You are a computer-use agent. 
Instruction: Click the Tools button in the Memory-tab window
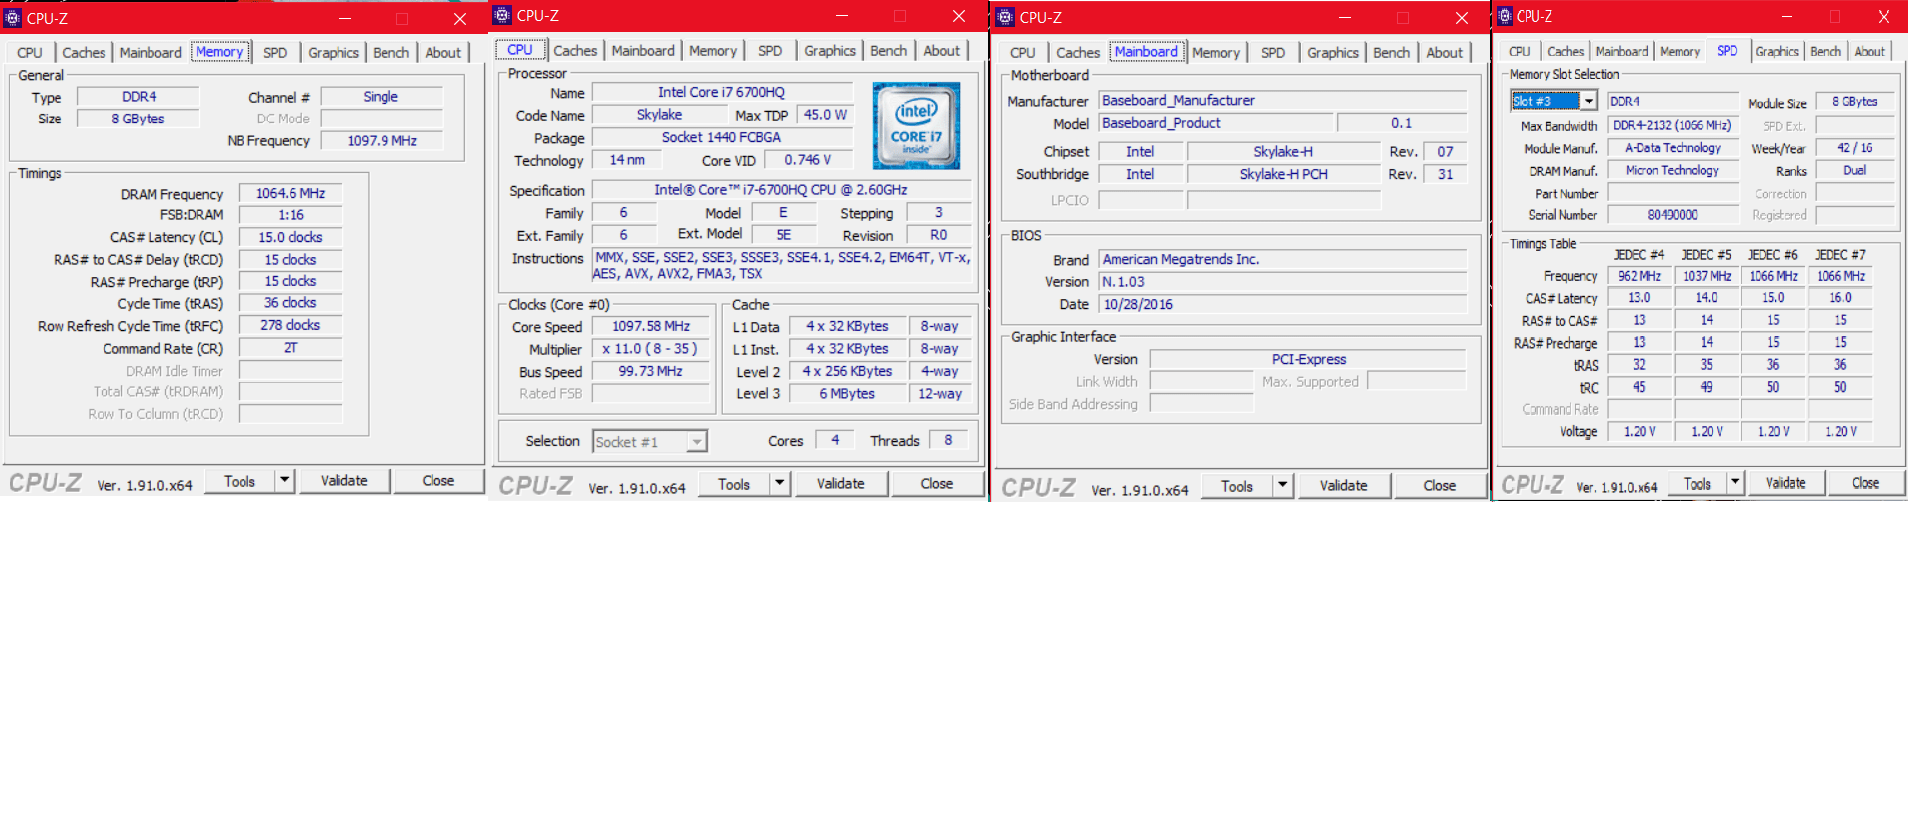pyautogui.click(x=240, y=481)
